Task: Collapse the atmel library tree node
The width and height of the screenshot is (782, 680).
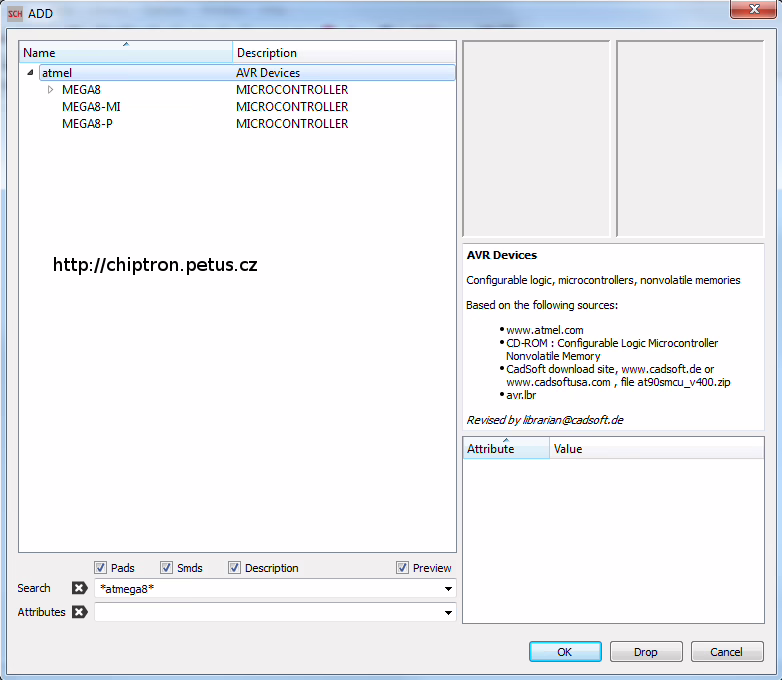Action: click(31, 73)
